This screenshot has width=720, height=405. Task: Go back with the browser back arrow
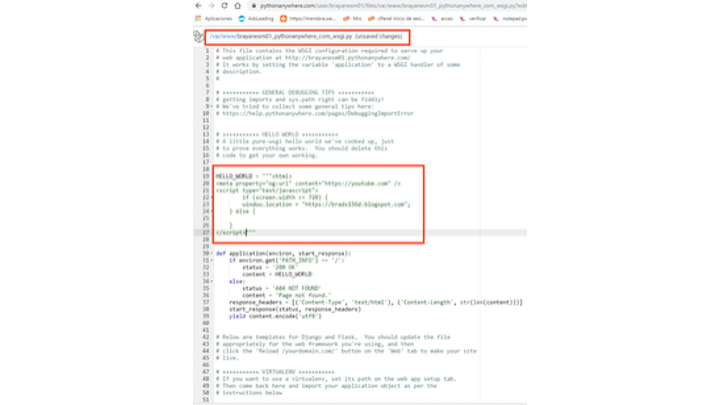tap(198, 6)
